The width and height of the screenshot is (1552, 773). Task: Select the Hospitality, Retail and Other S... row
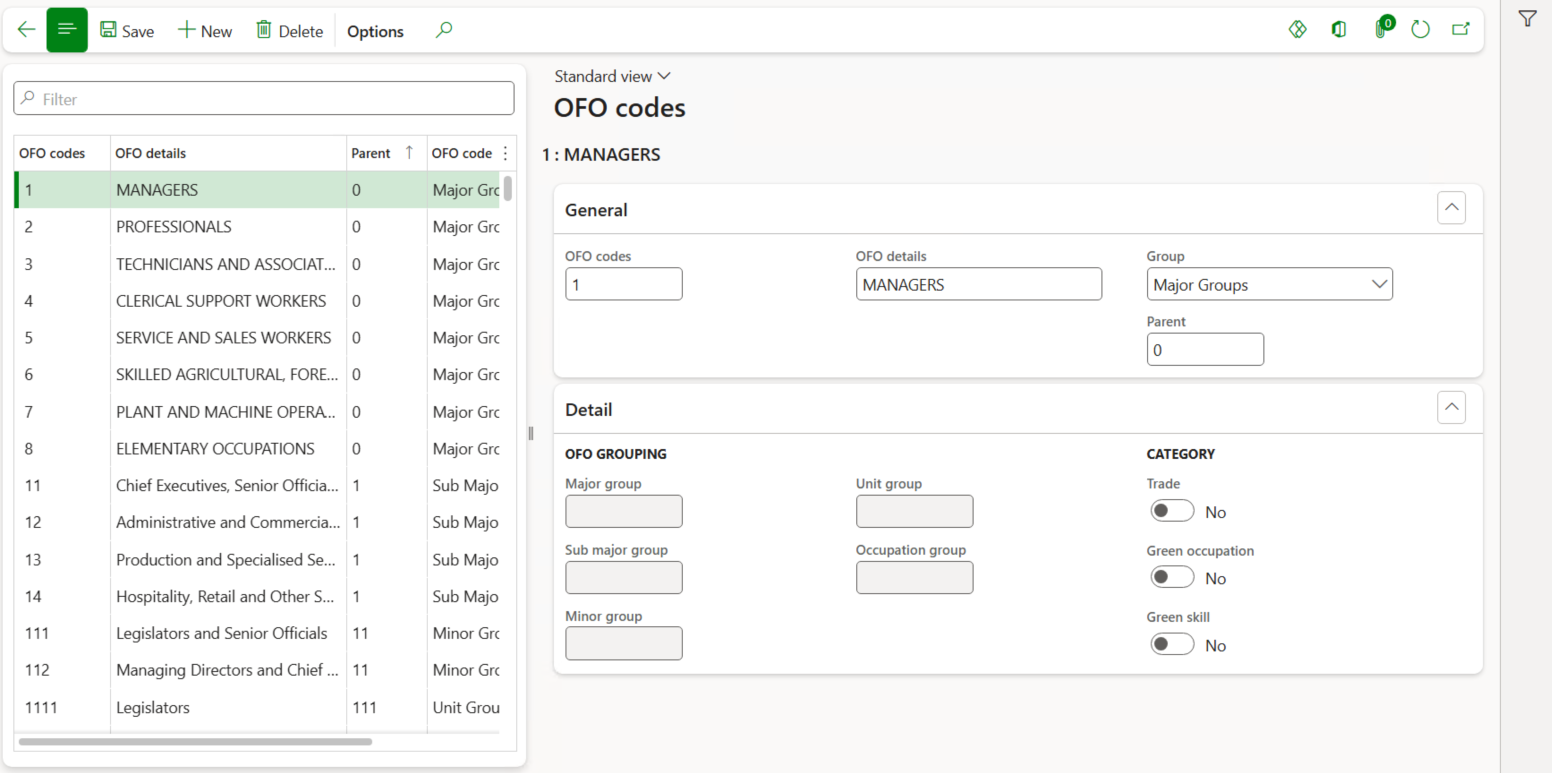click(x=257, y=597)
